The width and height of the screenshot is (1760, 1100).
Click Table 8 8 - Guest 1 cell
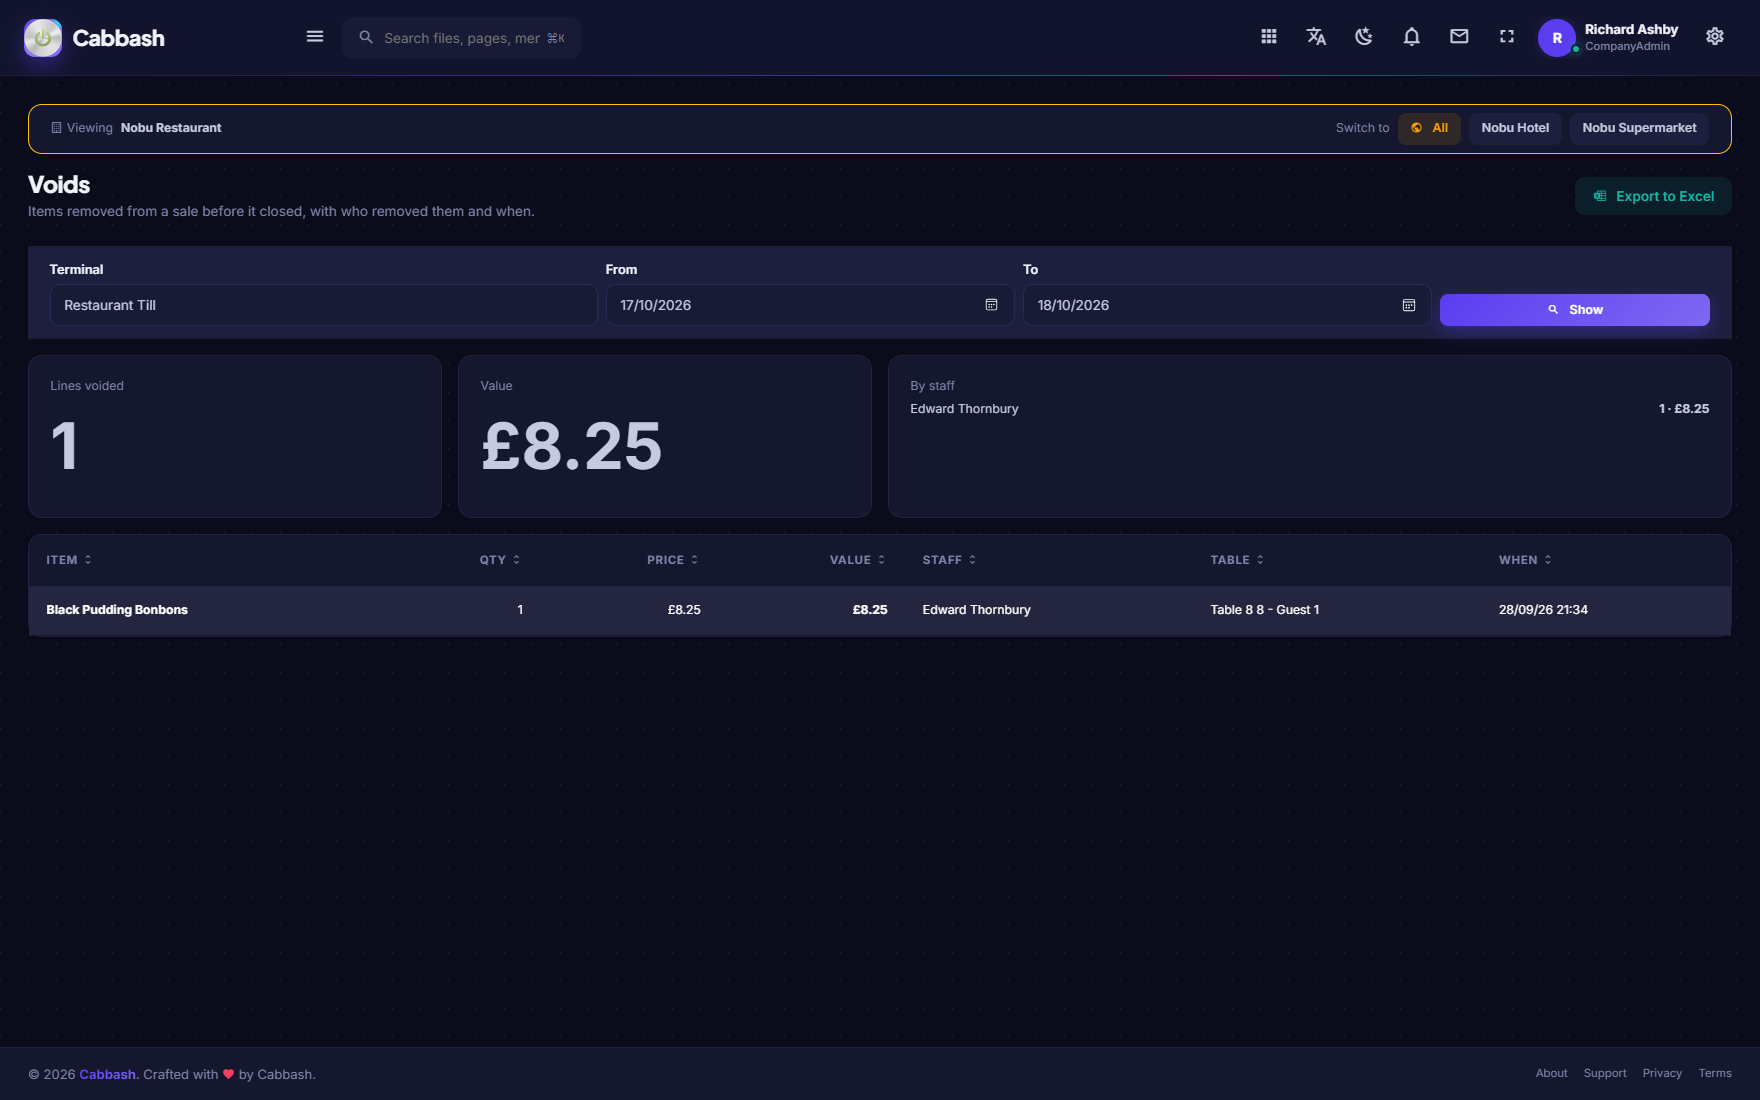1265,610
